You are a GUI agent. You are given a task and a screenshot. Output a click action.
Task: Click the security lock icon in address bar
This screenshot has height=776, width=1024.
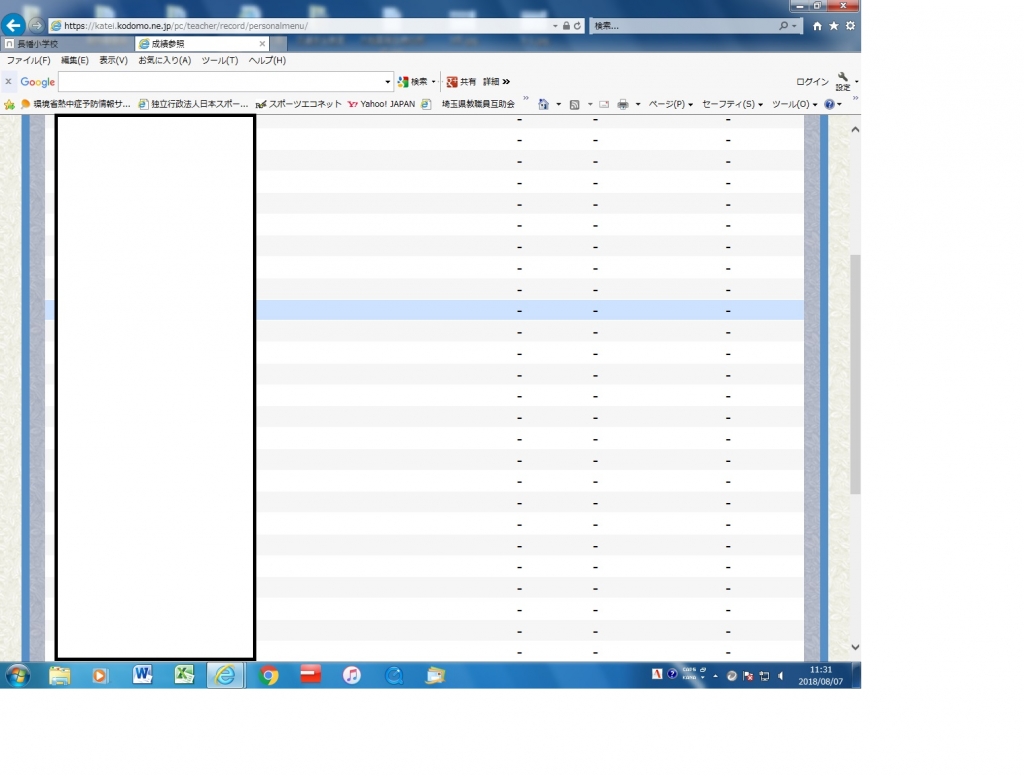point(566,26)
